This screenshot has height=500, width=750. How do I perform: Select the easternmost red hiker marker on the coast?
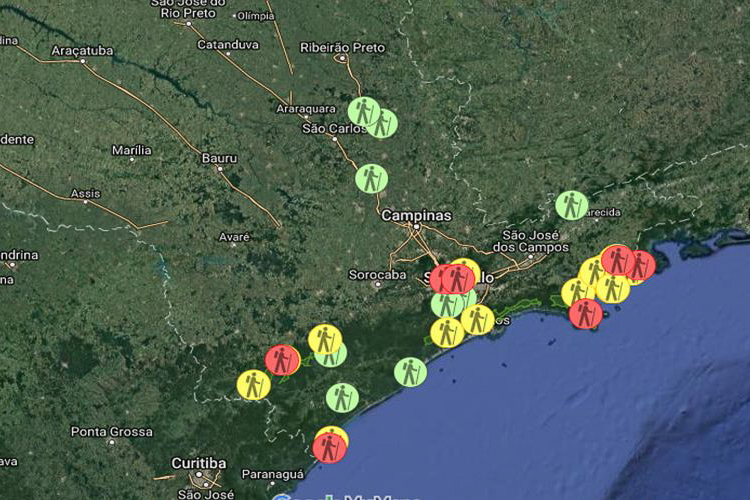(x=639, y=265)
